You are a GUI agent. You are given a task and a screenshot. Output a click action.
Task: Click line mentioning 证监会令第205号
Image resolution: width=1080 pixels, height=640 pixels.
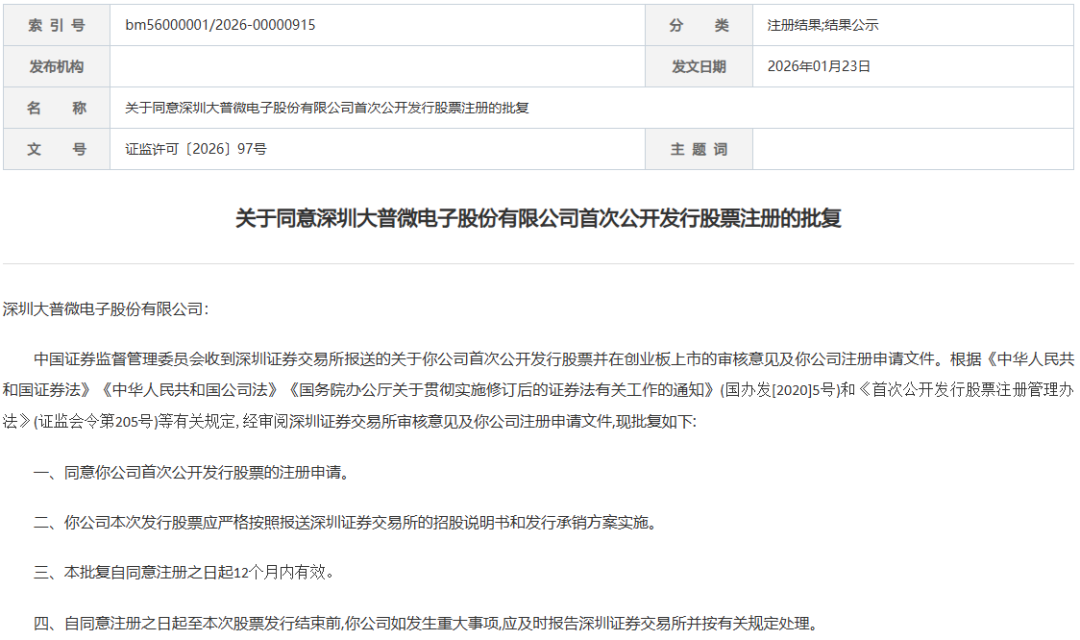click(x=349, y=422)
